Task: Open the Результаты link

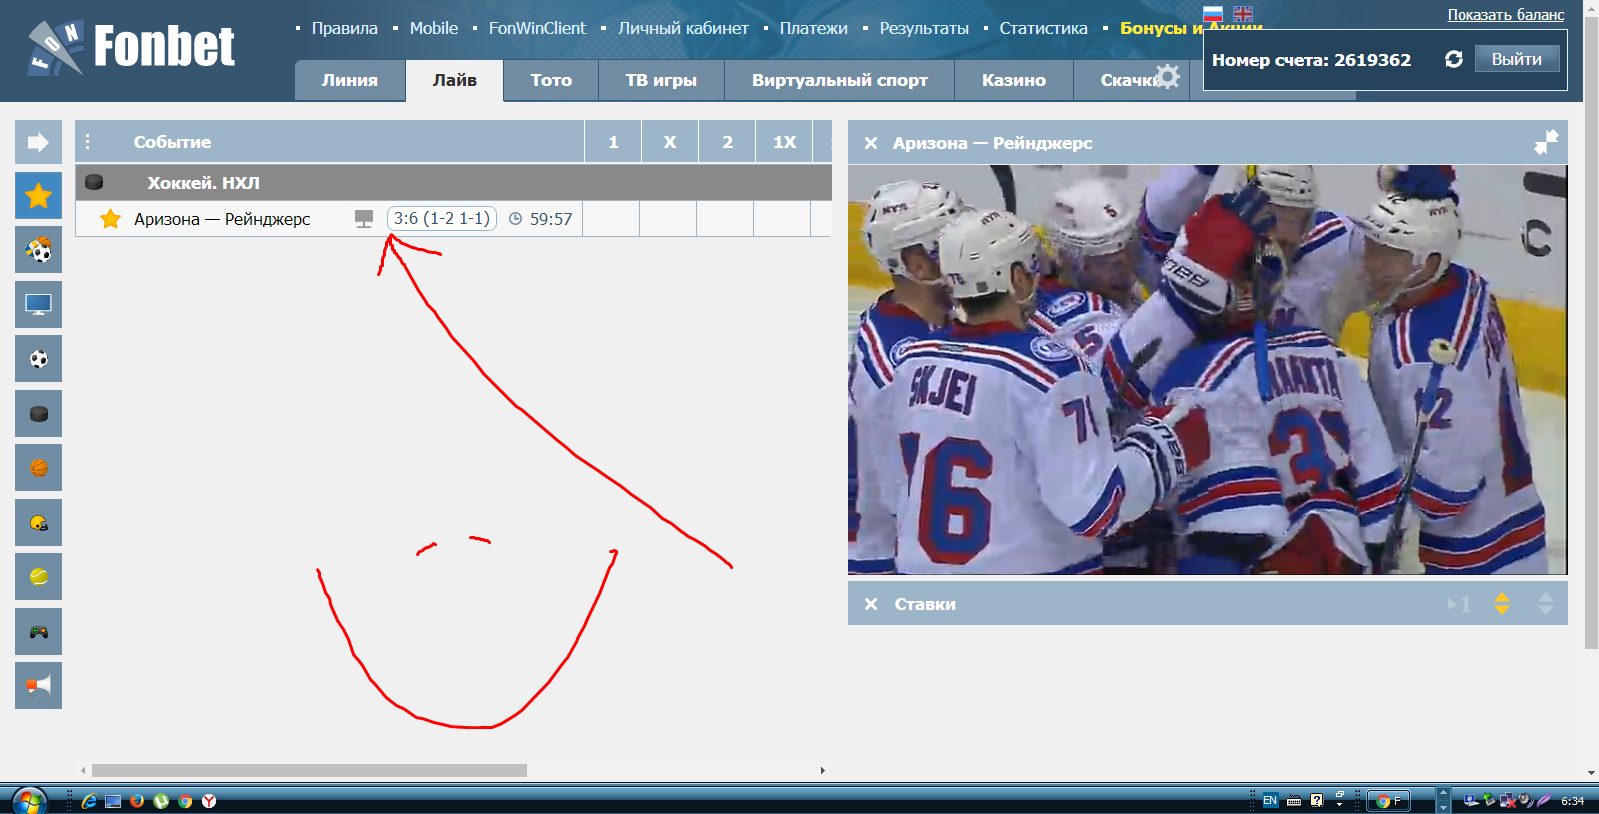Action: pos(924,28)
